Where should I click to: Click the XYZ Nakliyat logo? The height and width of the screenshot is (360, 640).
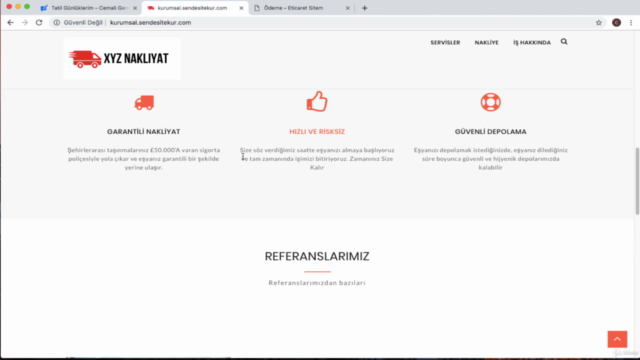(122, 58)
